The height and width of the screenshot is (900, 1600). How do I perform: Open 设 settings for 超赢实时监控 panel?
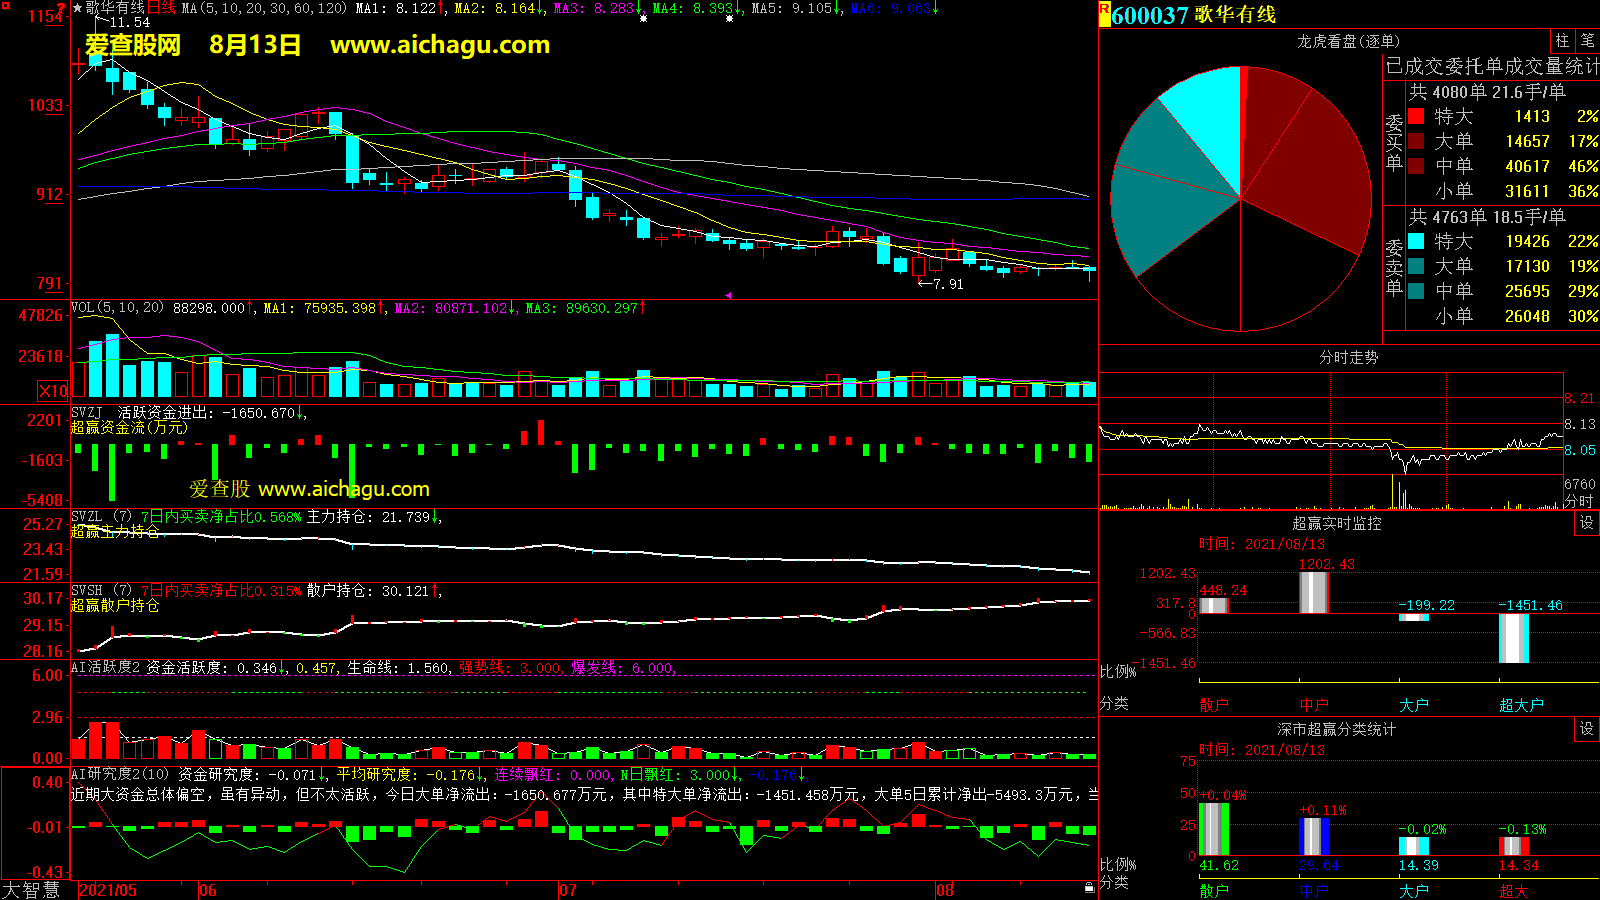pos(1586,523)
